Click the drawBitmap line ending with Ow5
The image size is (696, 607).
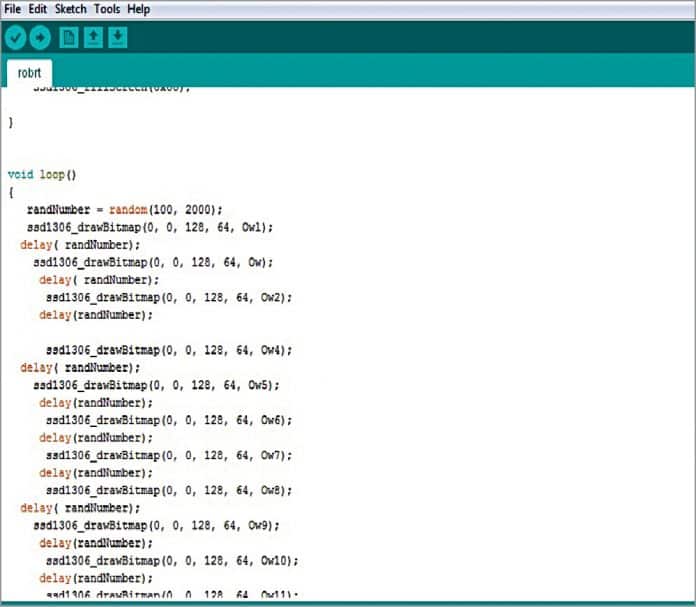pyautogui.click(x=156, y=385)
